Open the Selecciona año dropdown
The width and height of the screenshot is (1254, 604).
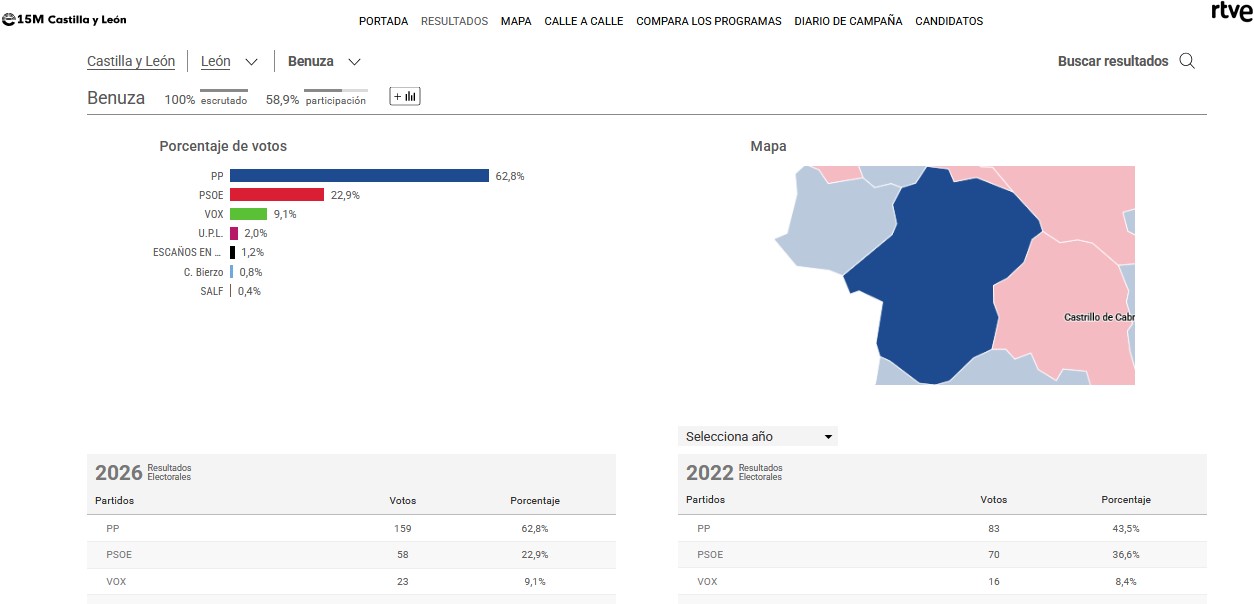[758, 436]
